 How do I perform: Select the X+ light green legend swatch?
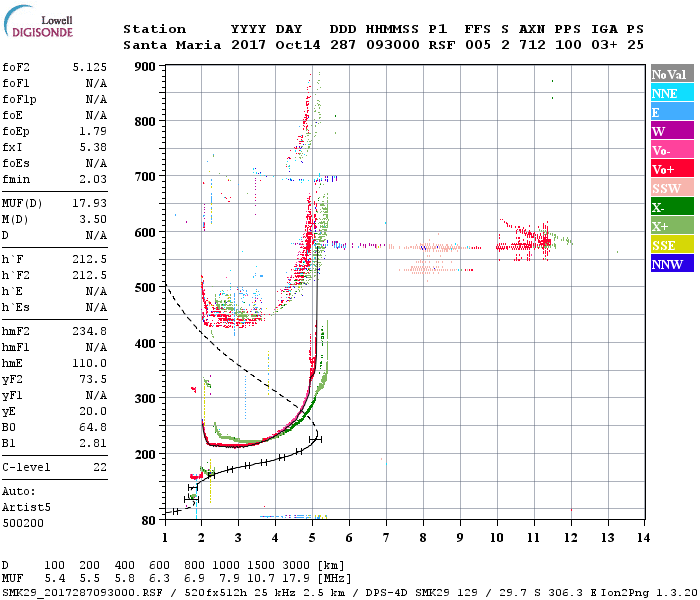point(672,226)
